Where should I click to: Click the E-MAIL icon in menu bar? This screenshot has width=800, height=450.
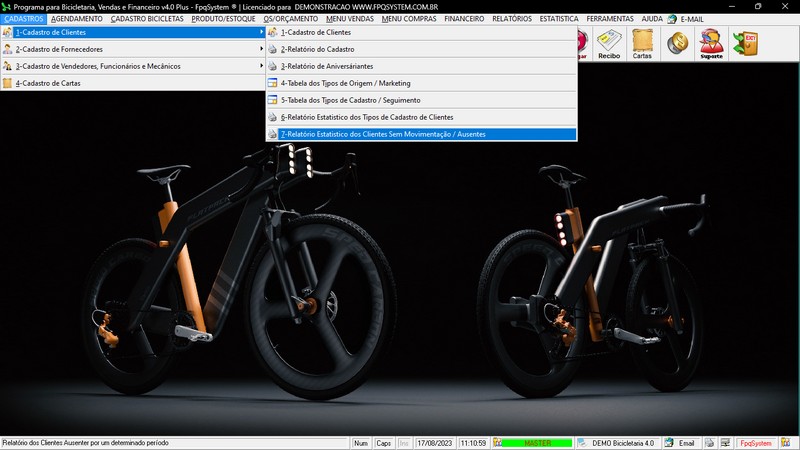coord(686,19)
